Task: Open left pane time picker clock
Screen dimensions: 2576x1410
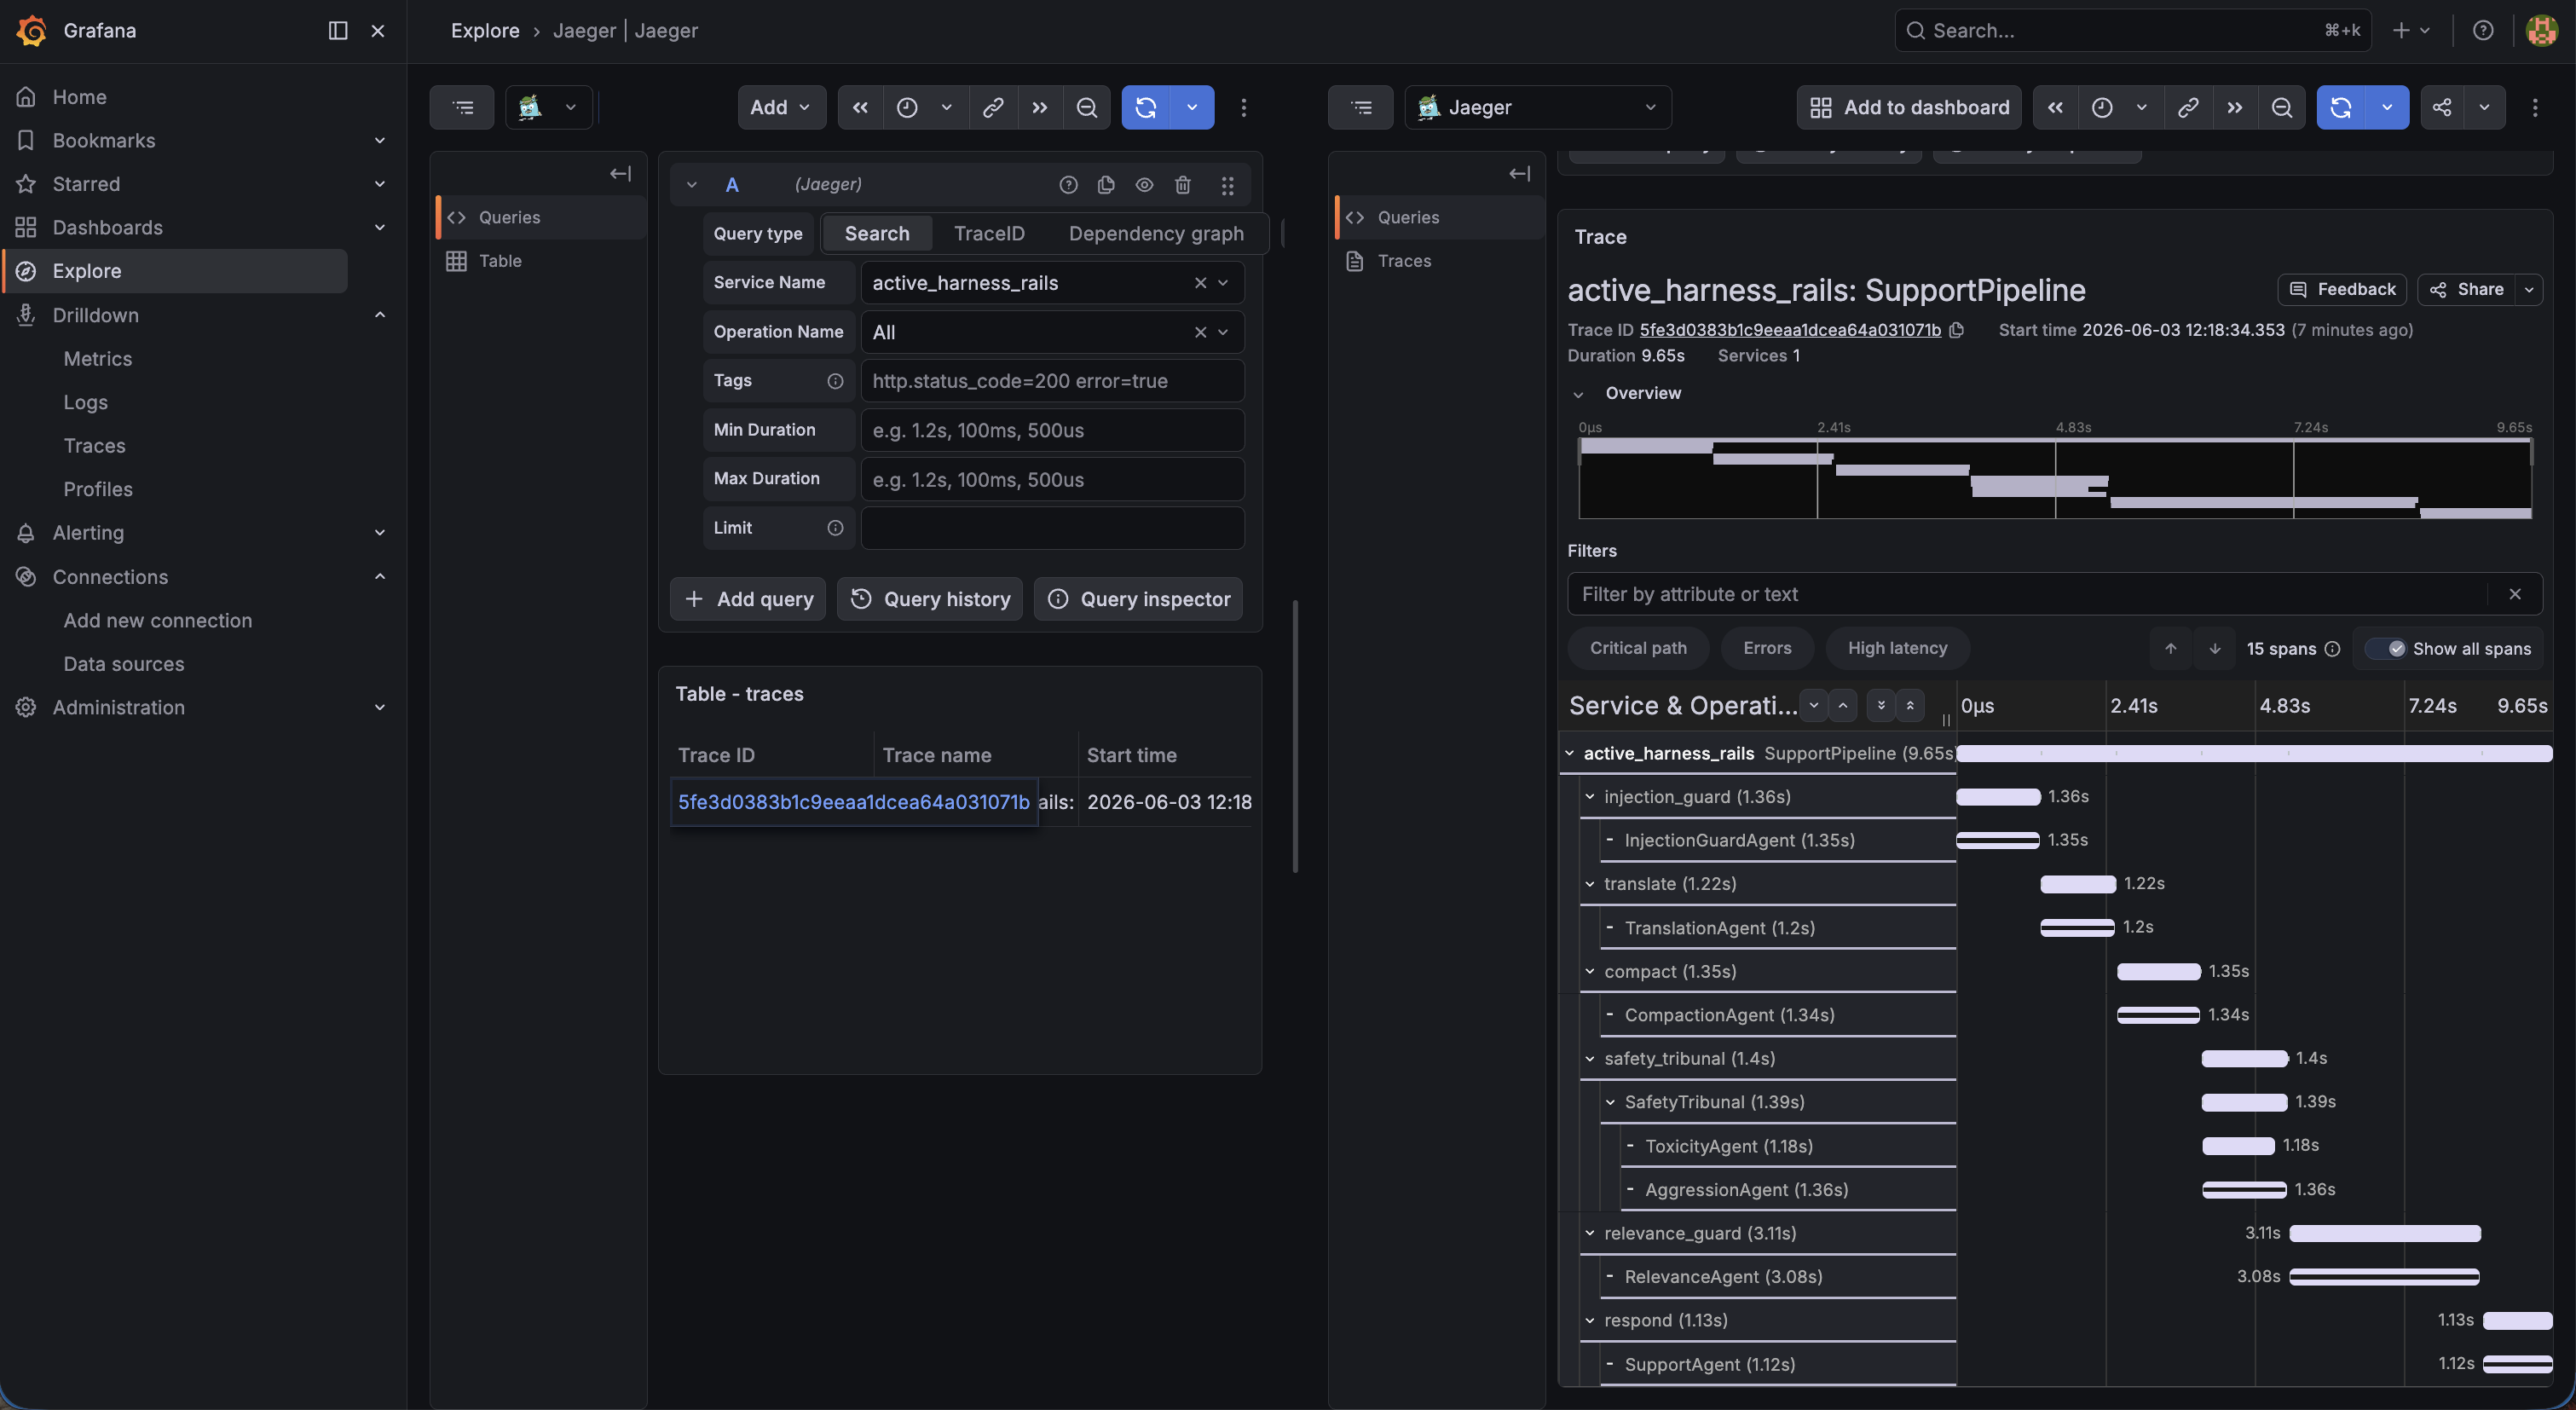Action: tap(907, 107)
